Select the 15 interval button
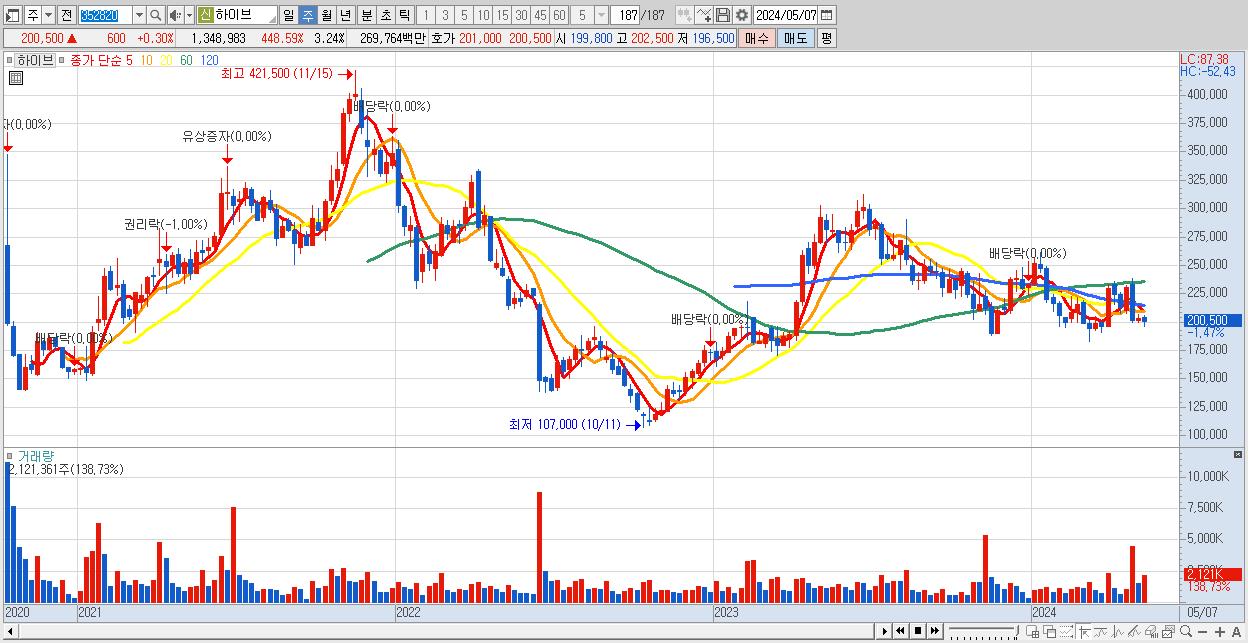 [x=502, y=15]
